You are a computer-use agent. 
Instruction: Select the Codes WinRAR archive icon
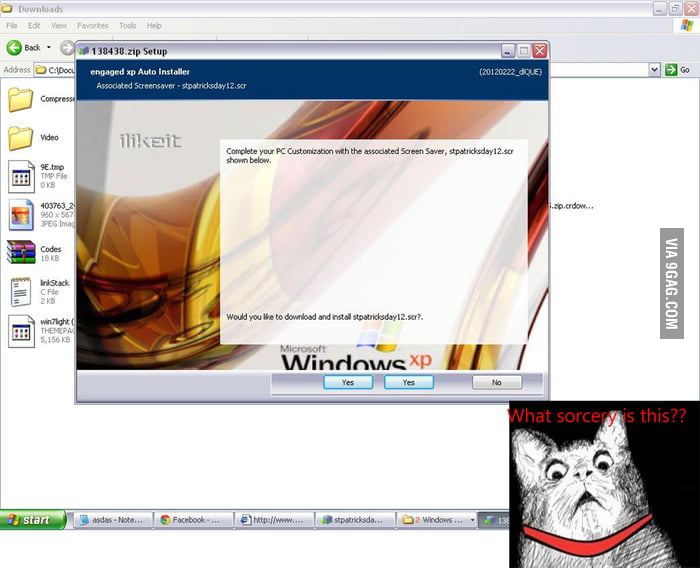21,251
